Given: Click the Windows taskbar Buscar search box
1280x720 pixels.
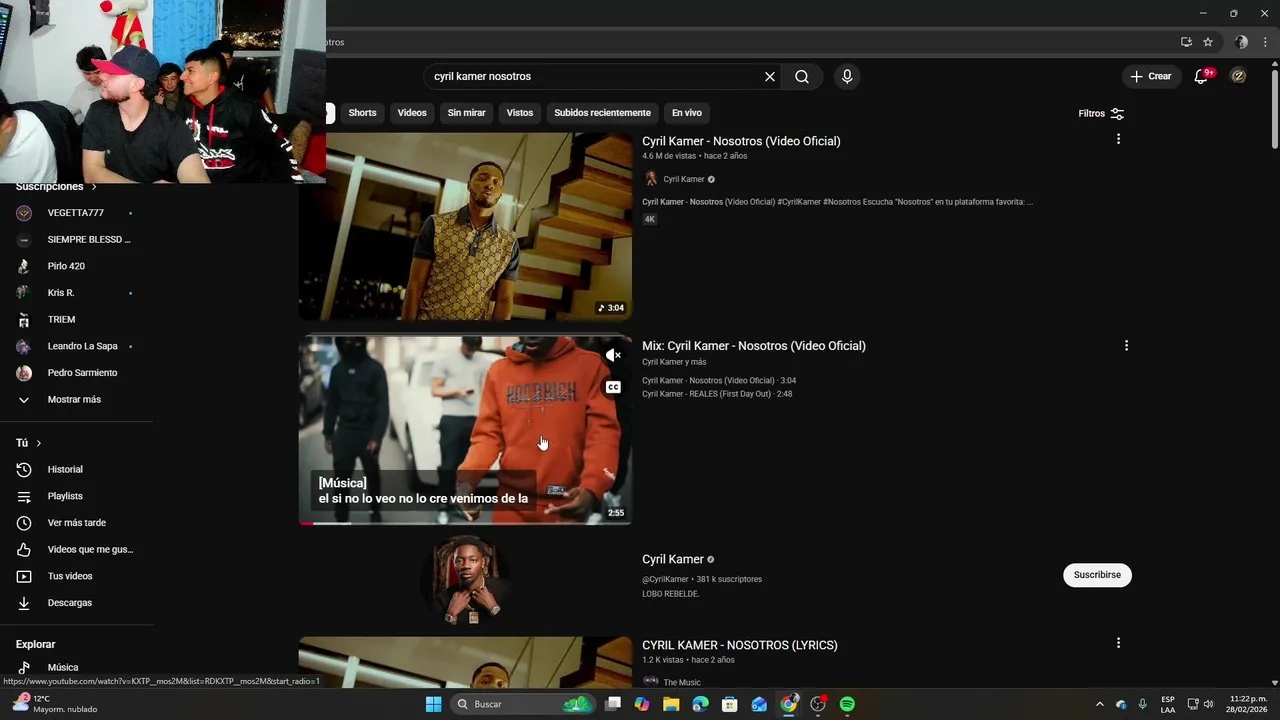Looking at the screenshot, I should point(522,704).
